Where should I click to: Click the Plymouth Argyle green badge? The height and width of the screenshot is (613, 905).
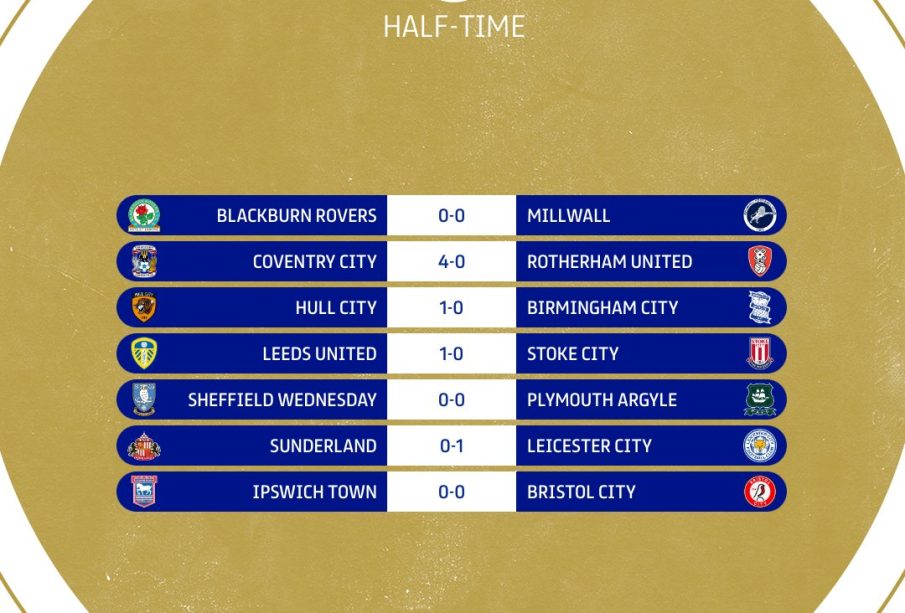click(x=760, y=399)
